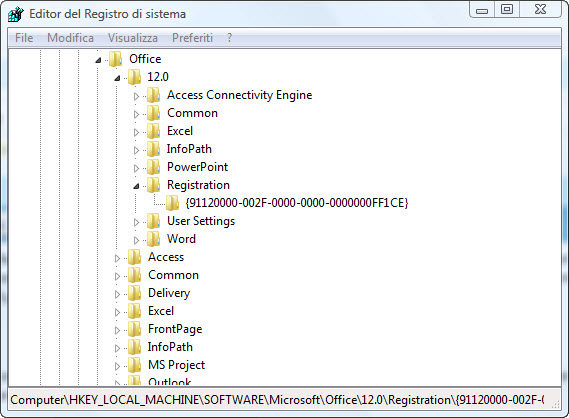Click folder icon of Excel under 12.0

point(153,131)
